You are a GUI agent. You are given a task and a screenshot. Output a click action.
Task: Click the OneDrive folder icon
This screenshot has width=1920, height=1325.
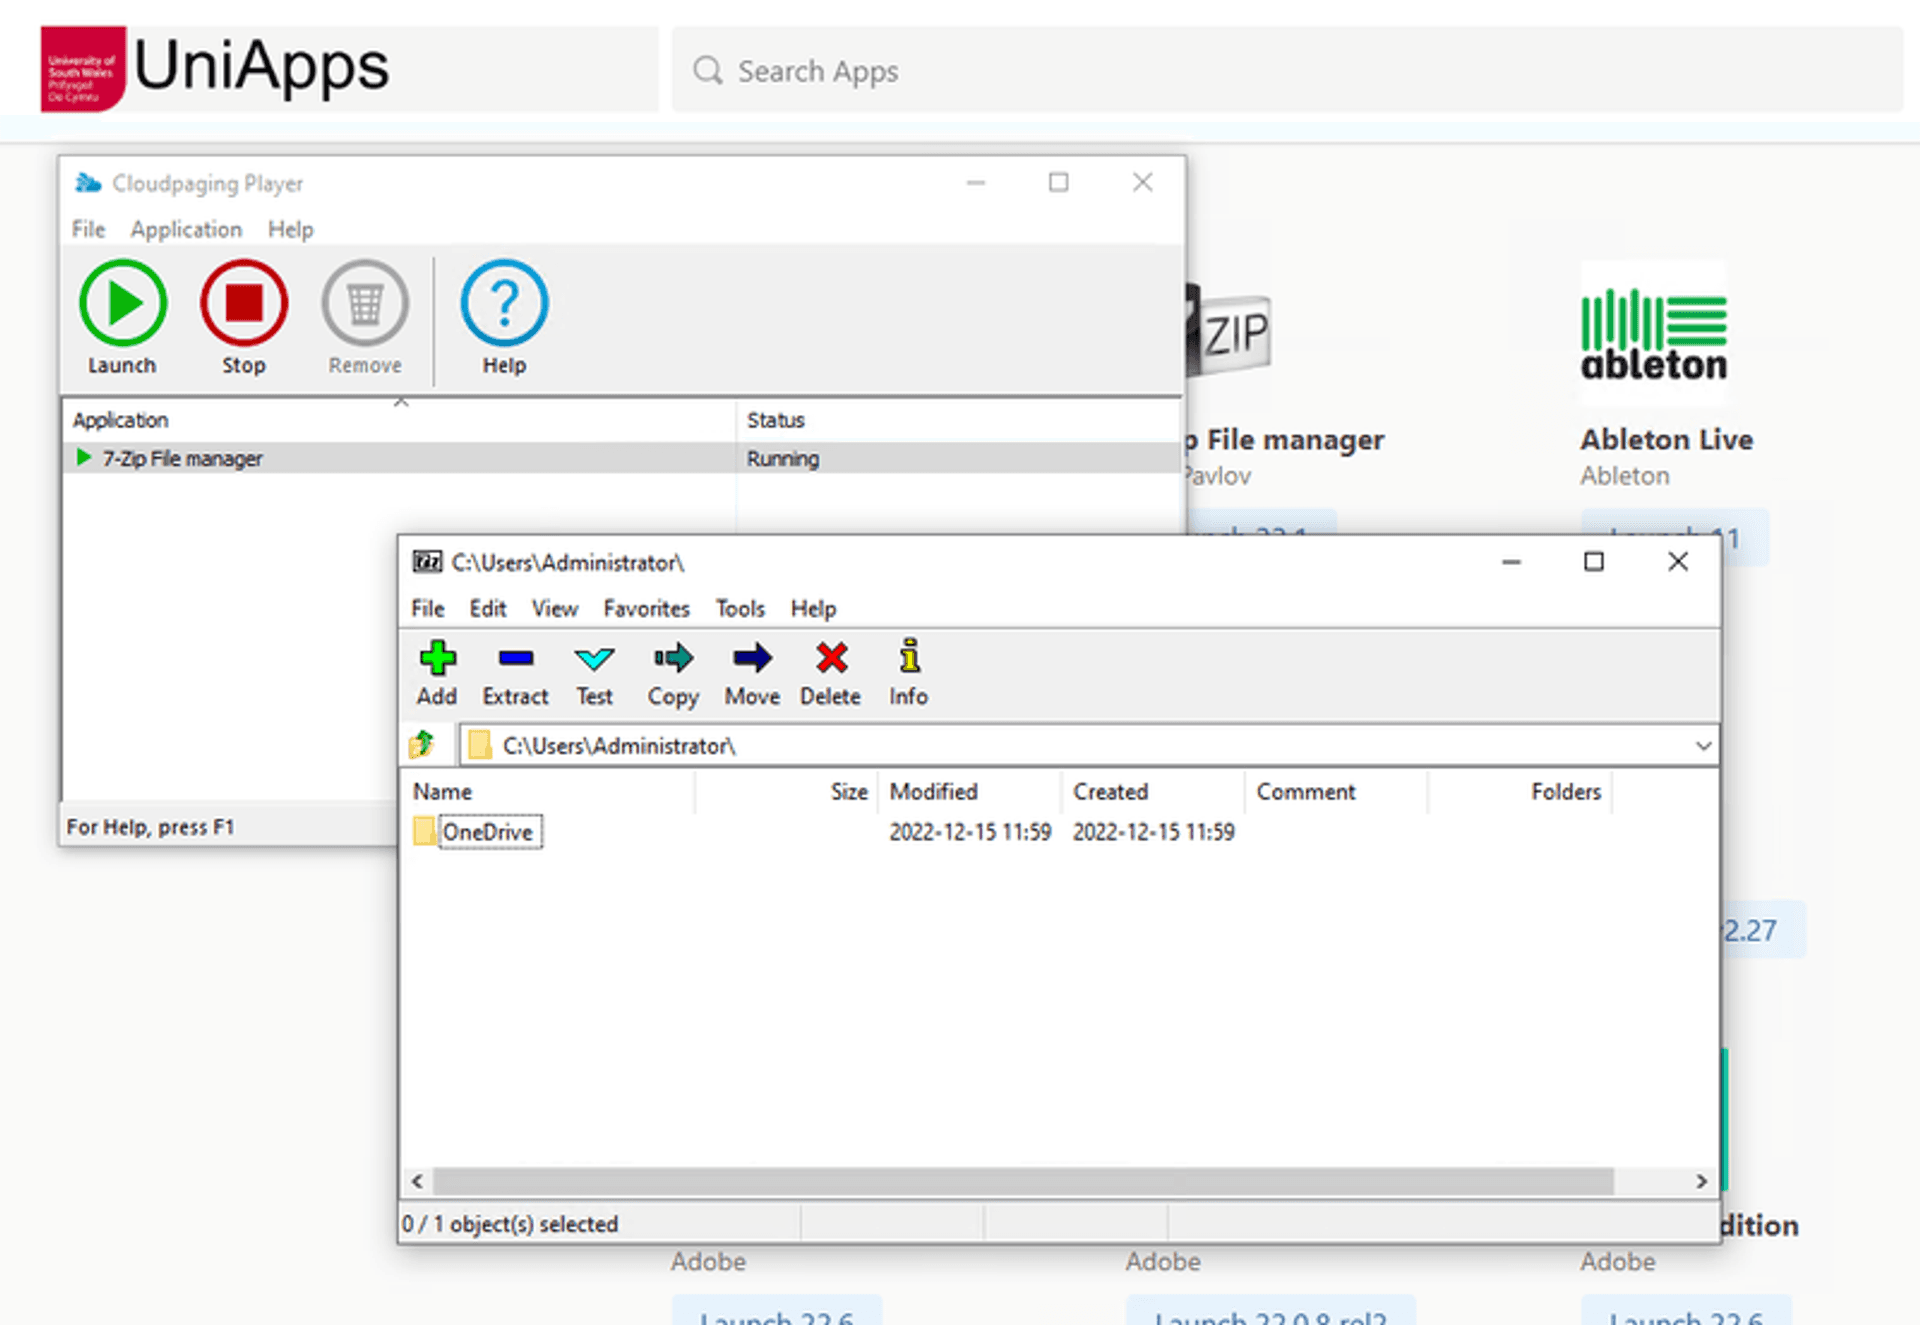pos(424,831)
